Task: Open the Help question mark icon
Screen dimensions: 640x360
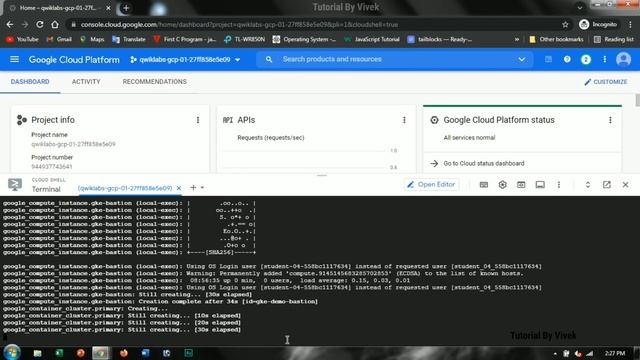Action: coord(567,60)
